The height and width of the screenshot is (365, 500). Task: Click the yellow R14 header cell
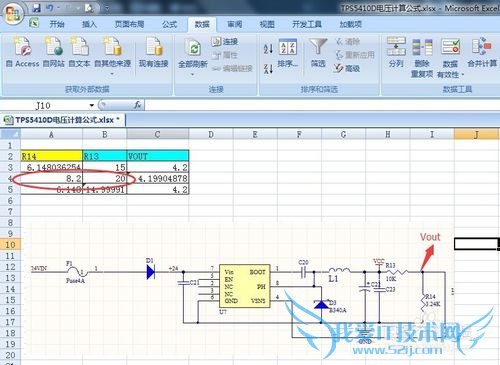pyautogui.click(x=51, y=156)
